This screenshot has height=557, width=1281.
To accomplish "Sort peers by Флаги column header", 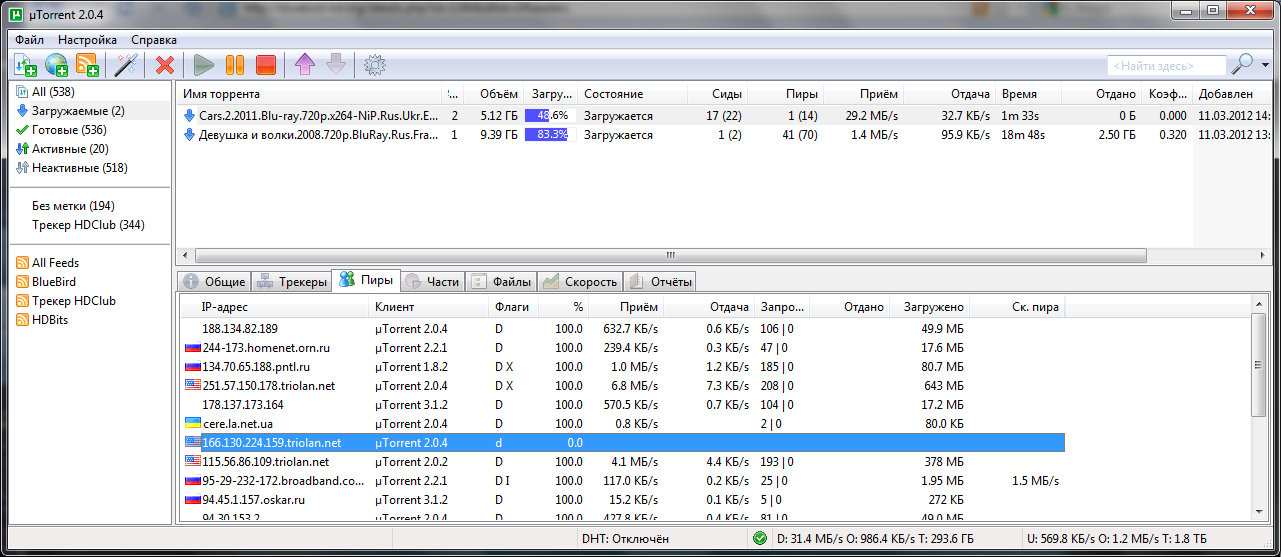I will 513,308.
